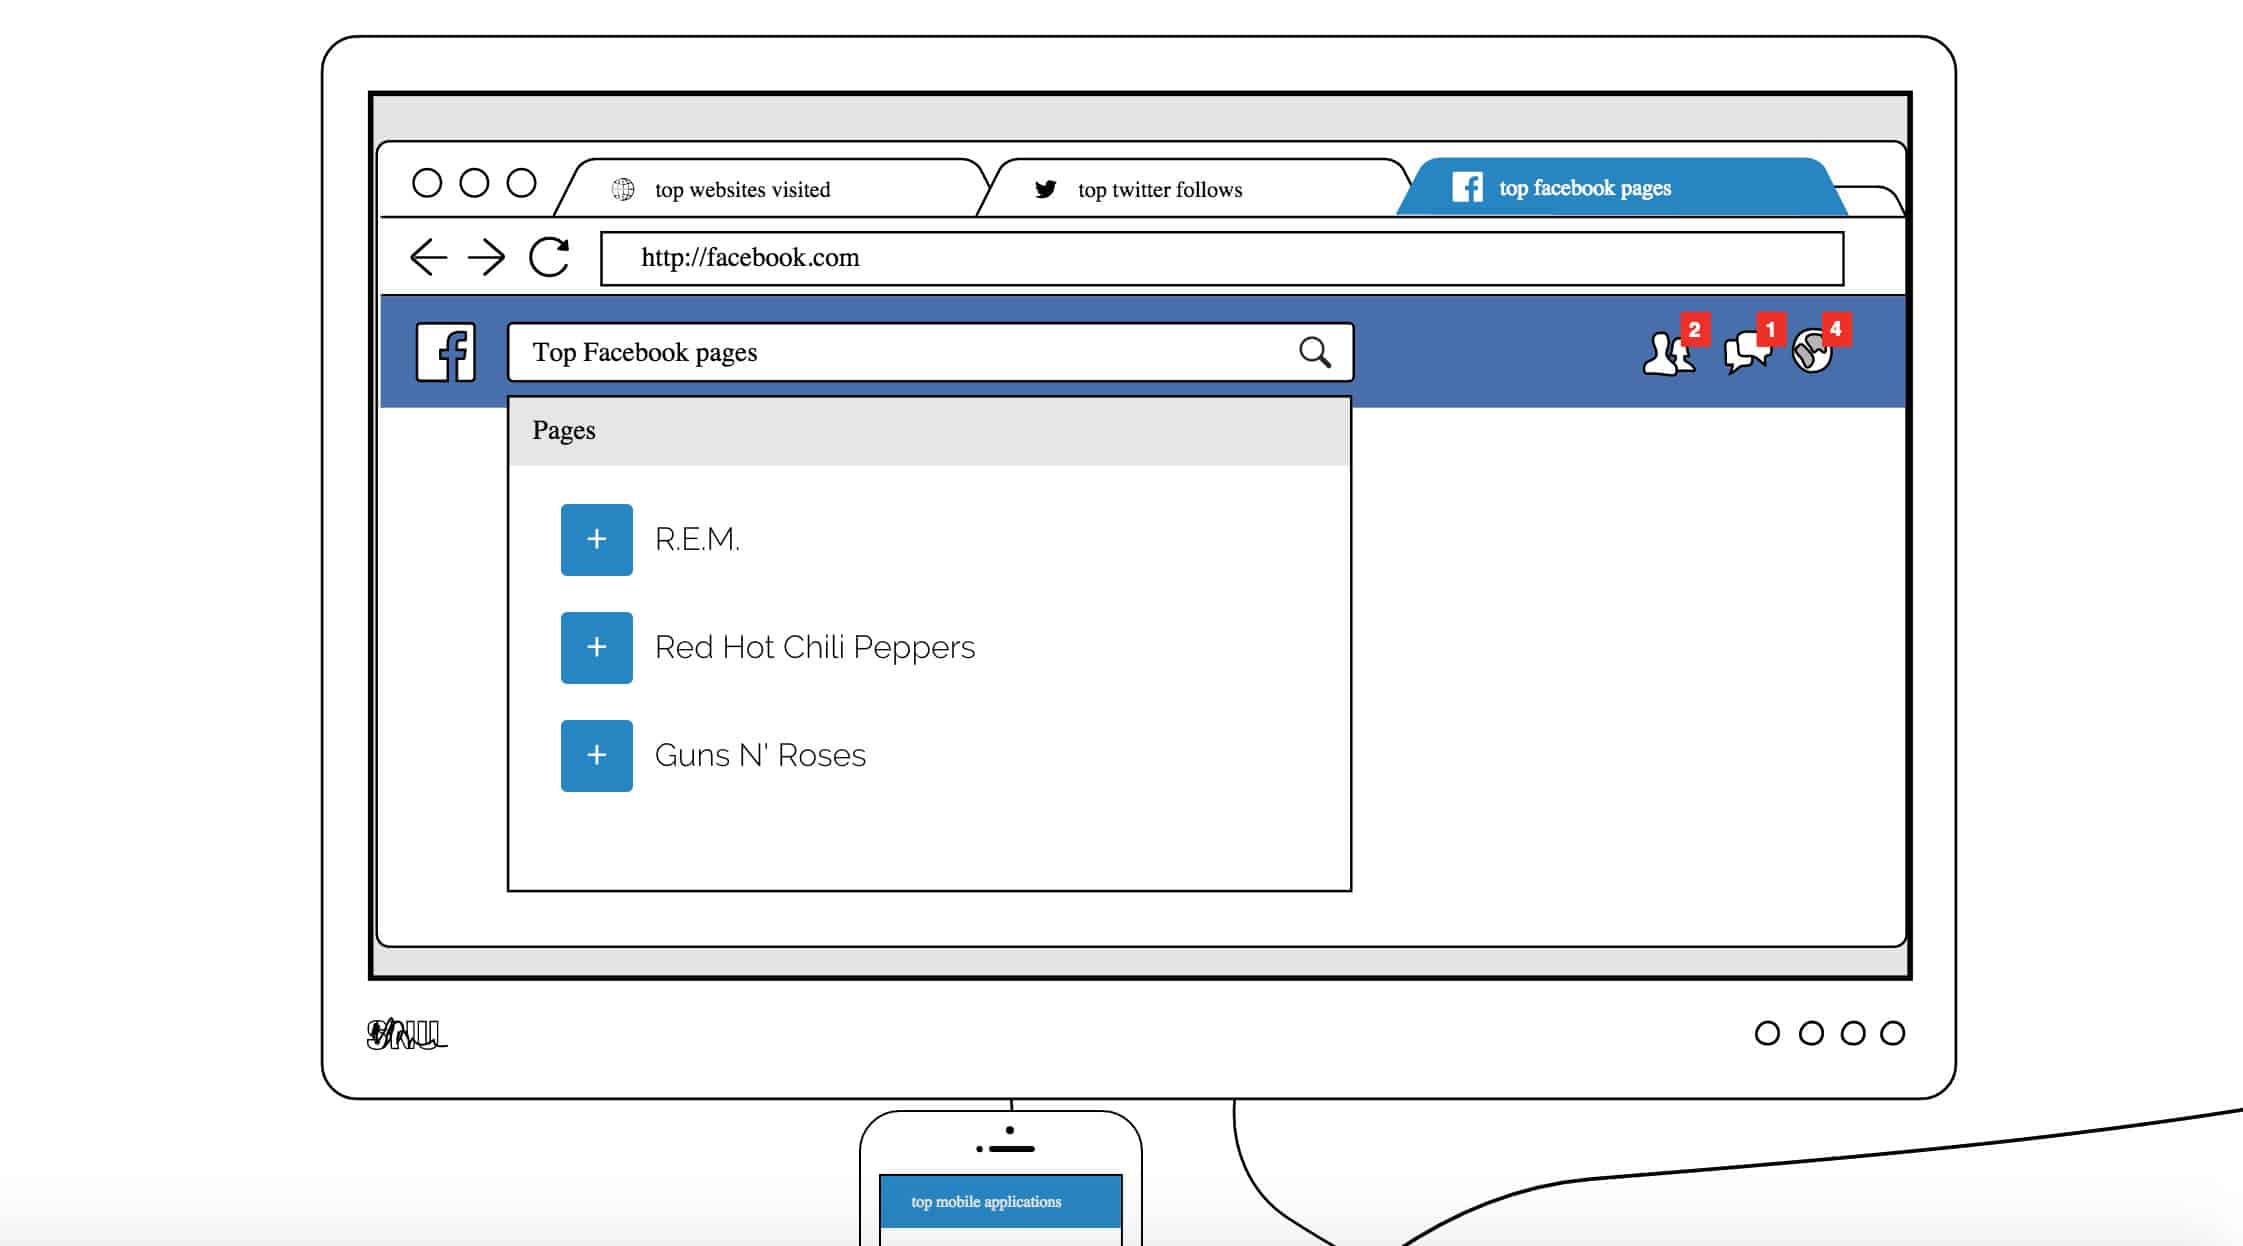Screen dimensions: 2243x1246
Task: Click the third browser window circle button
Action: 521,183
